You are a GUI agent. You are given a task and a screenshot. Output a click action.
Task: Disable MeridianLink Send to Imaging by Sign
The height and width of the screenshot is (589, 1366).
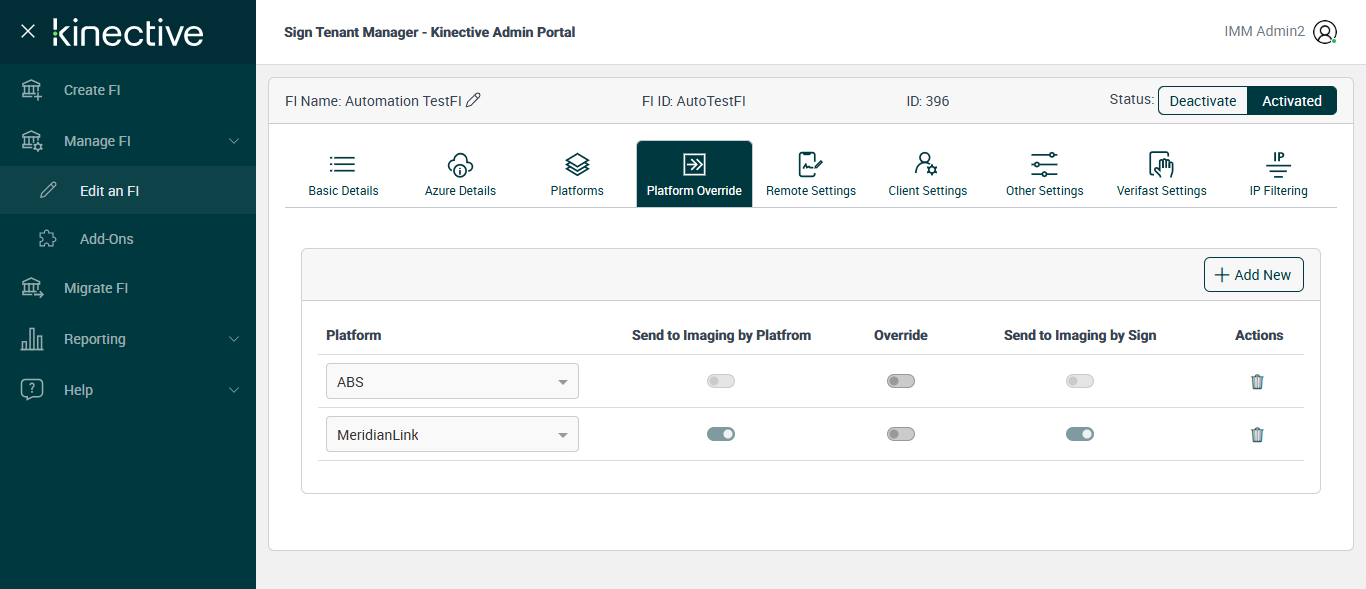pyautogui.click(x=1079, y=434)
